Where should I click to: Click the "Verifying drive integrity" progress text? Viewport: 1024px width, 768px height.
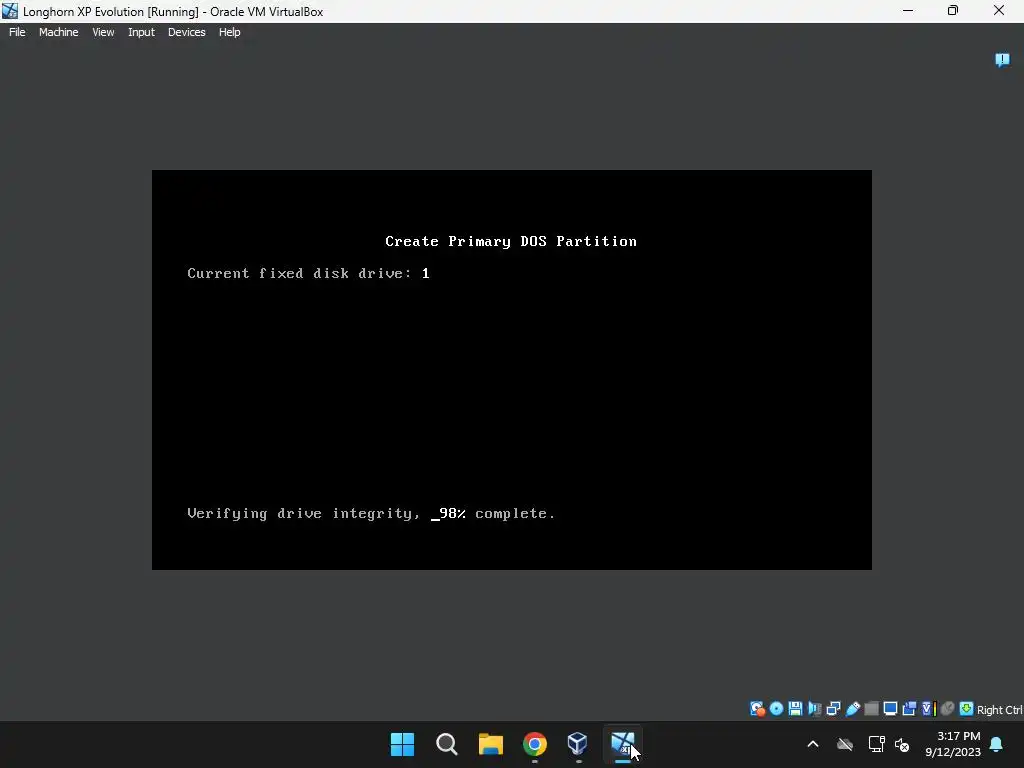pyautogui.click(x=371, y=514)
